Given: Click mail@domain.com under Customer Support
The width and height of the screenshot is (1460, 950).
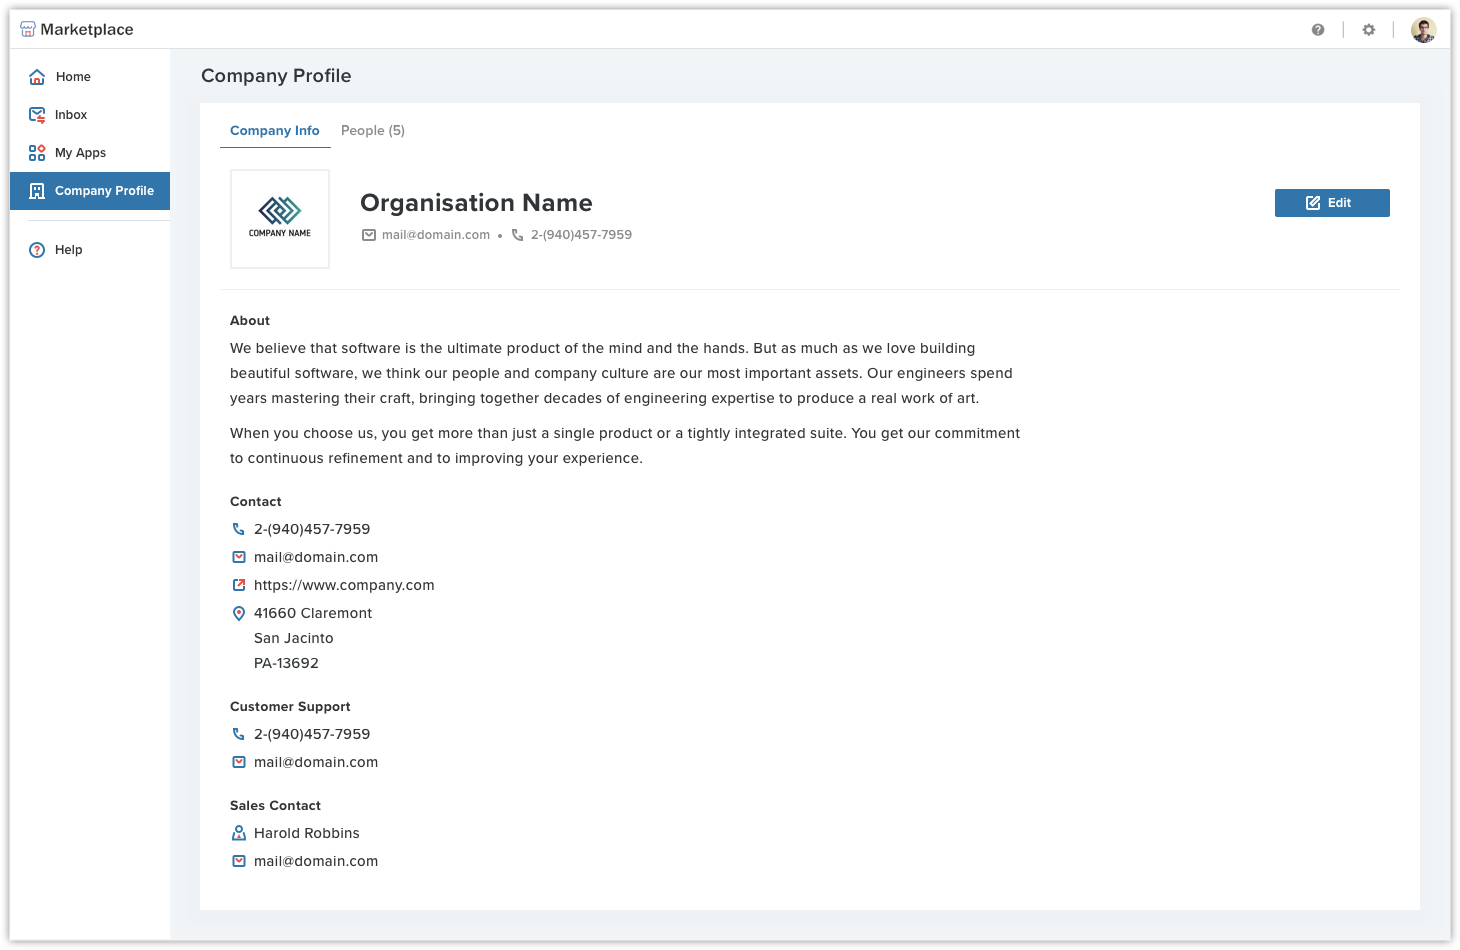Looking at the screenshot, I should tap(316, 761).
